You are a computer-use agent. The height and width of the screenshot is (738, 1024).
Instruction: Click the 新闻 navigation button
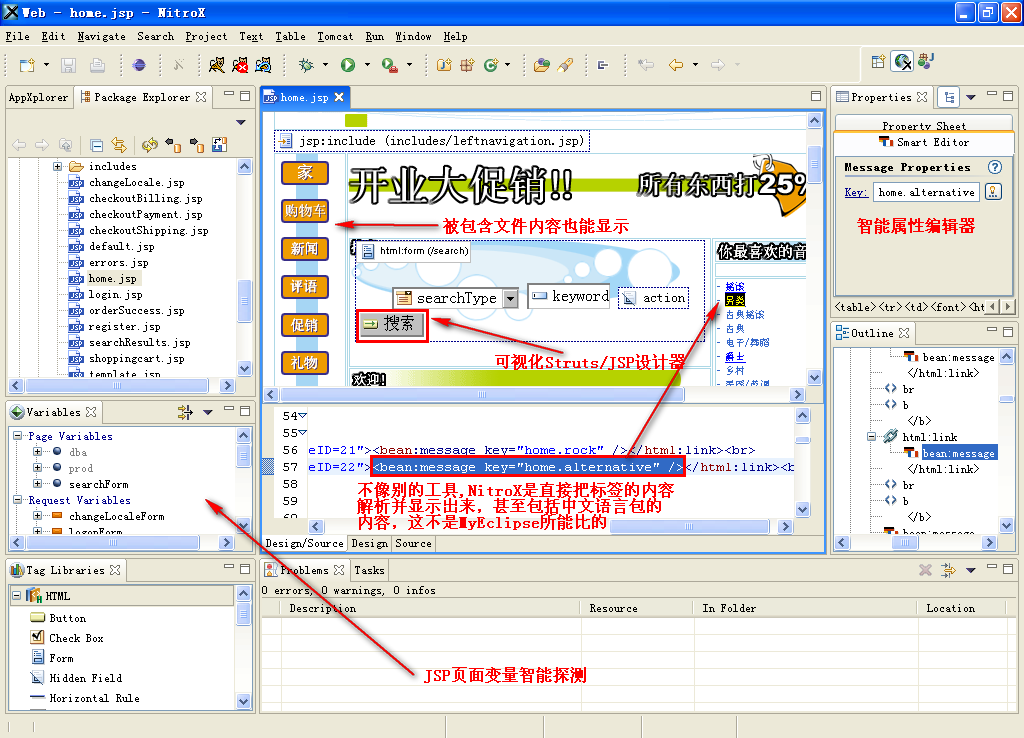click(304, 249)
